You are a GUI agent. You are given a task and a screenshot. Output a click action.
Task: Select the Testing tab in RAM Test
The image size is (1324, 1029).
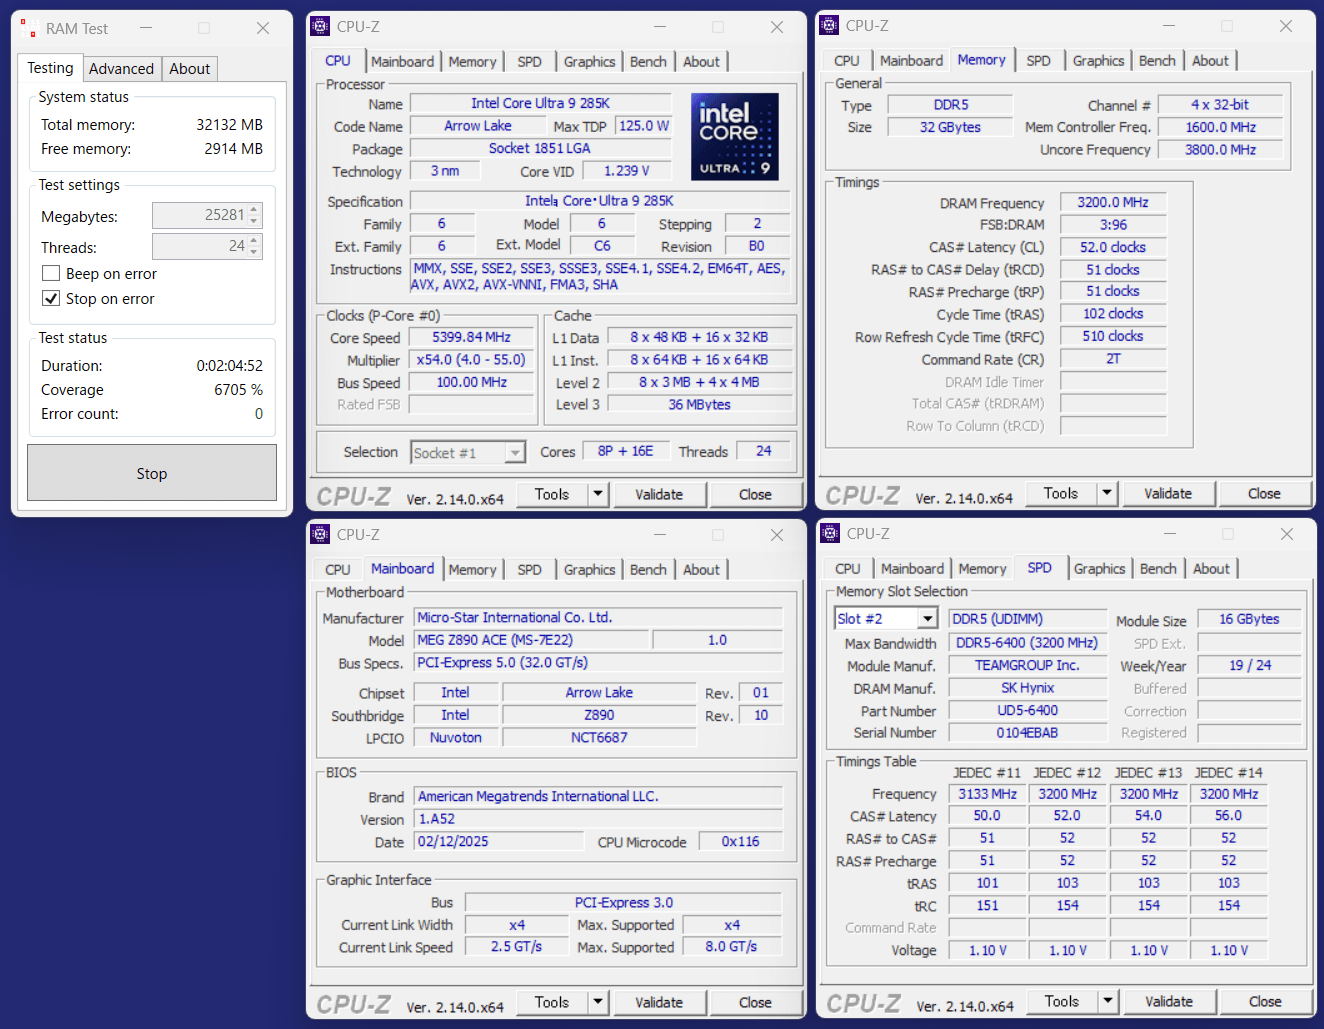(x=50, y=67)
